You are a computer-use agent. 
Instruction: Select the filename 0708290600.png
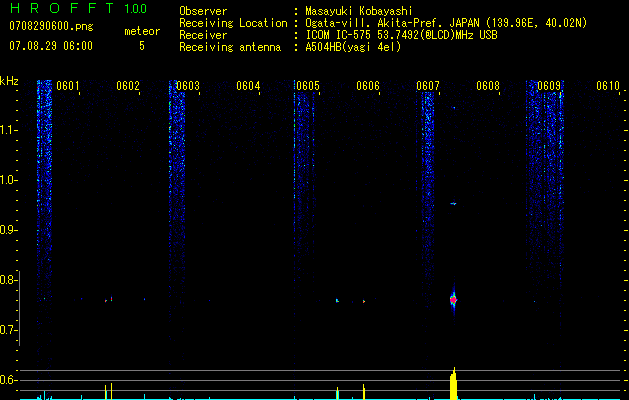(x=51, y=26)
